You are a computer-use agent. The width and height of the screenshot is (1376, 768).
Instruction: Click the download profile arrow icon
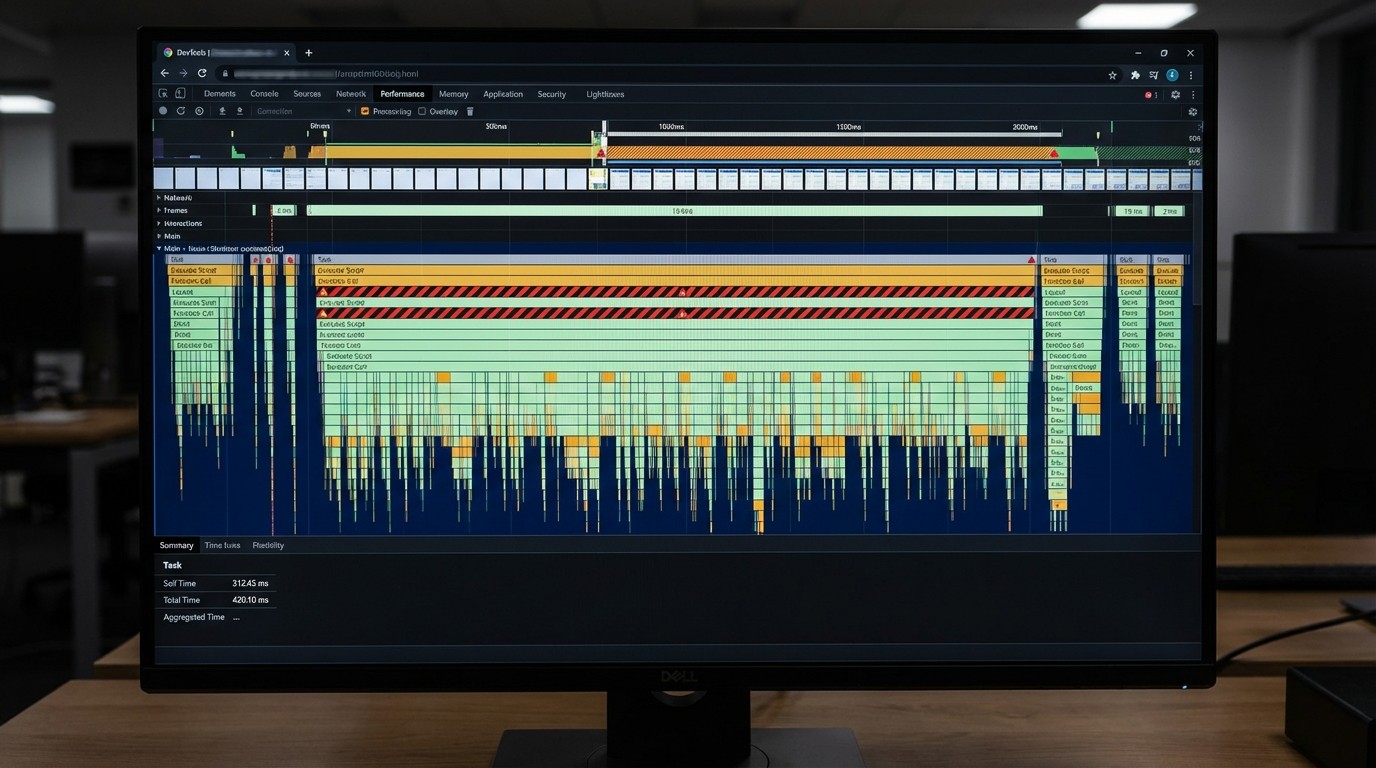tap(240, 111)
